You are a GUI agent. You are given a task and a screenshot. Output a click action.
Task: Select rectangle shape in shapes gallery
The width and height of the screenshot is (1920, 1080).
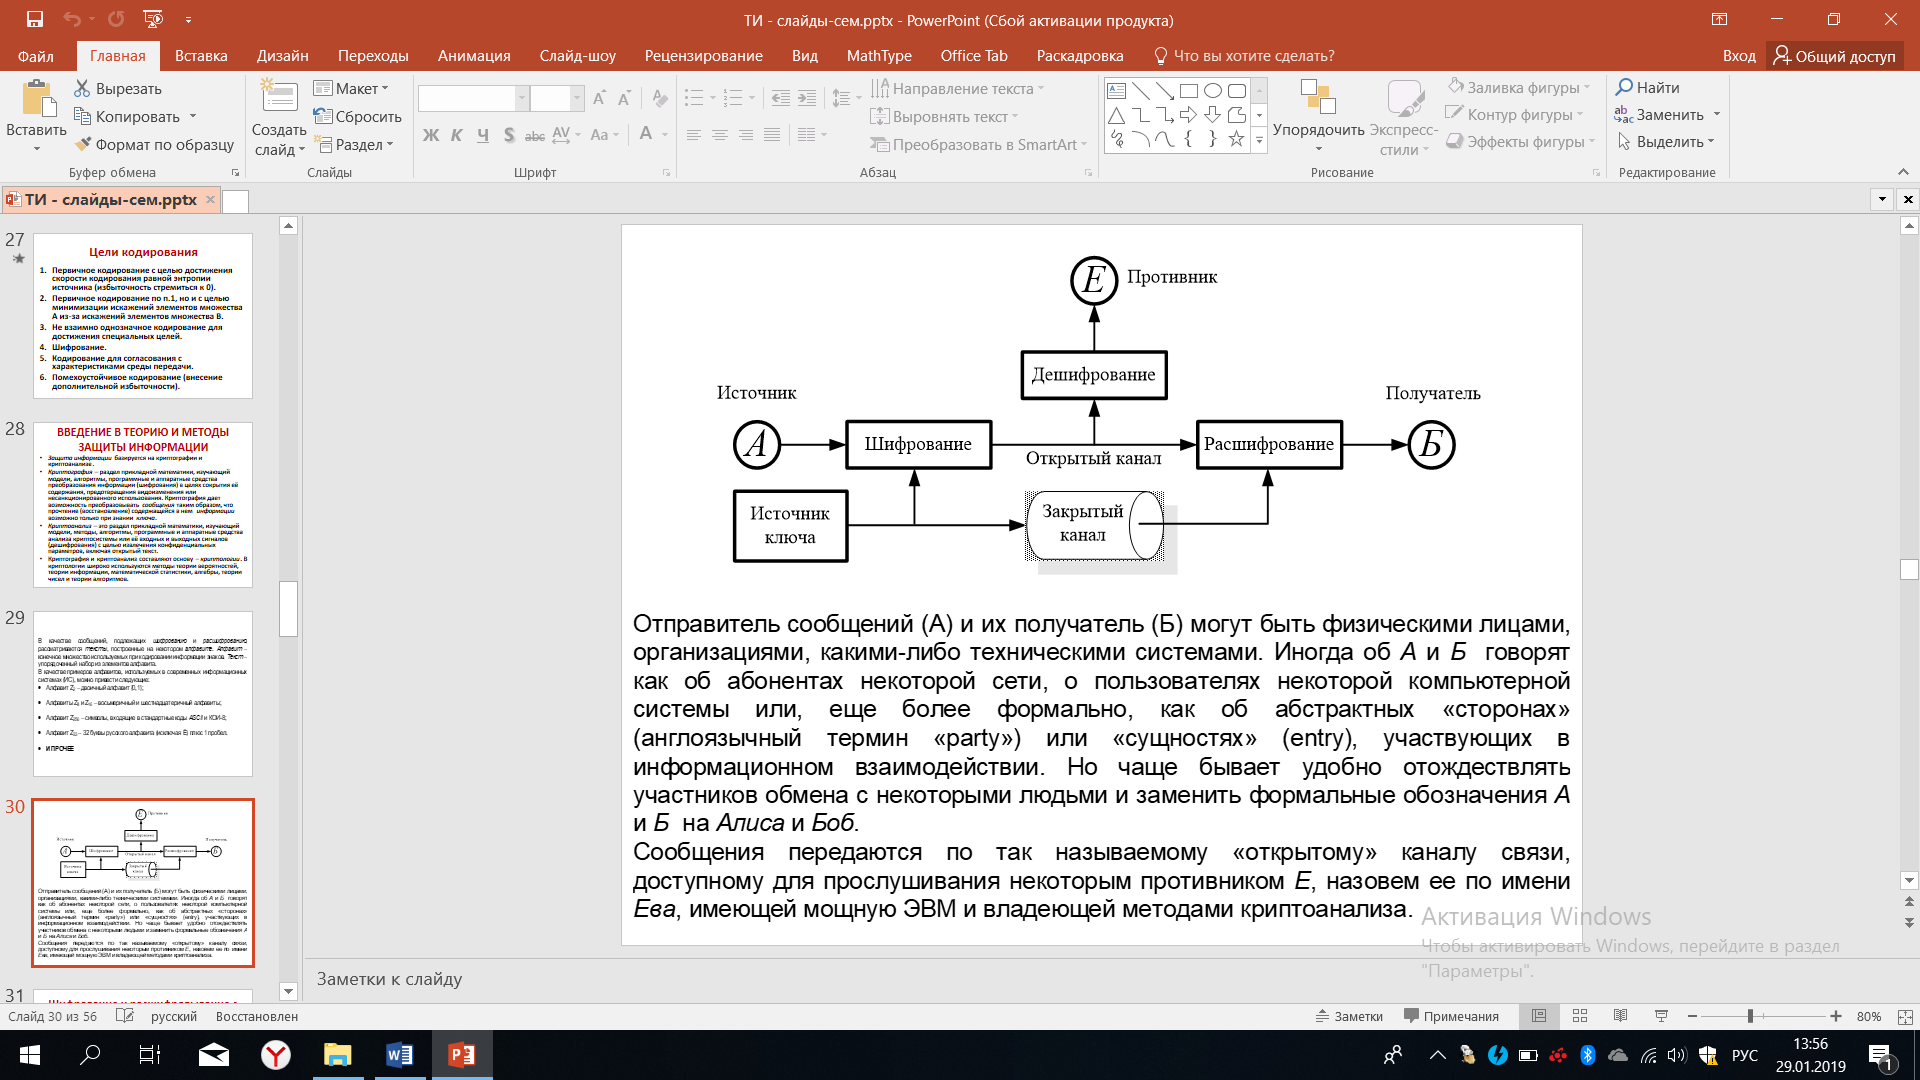coord(1188,90)
